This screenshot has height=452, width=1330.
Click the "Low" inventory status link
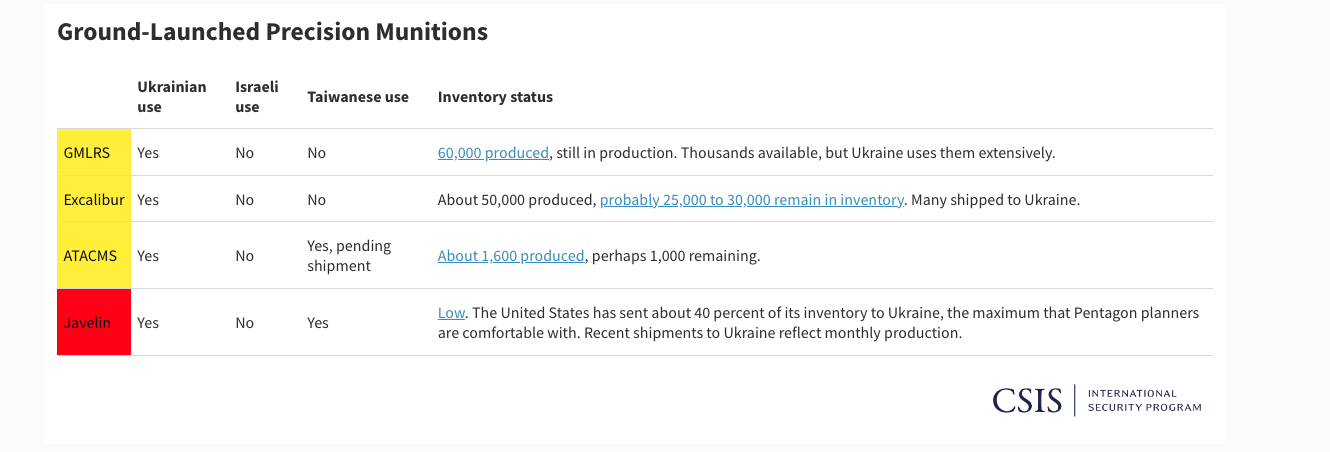coord(451,313)
